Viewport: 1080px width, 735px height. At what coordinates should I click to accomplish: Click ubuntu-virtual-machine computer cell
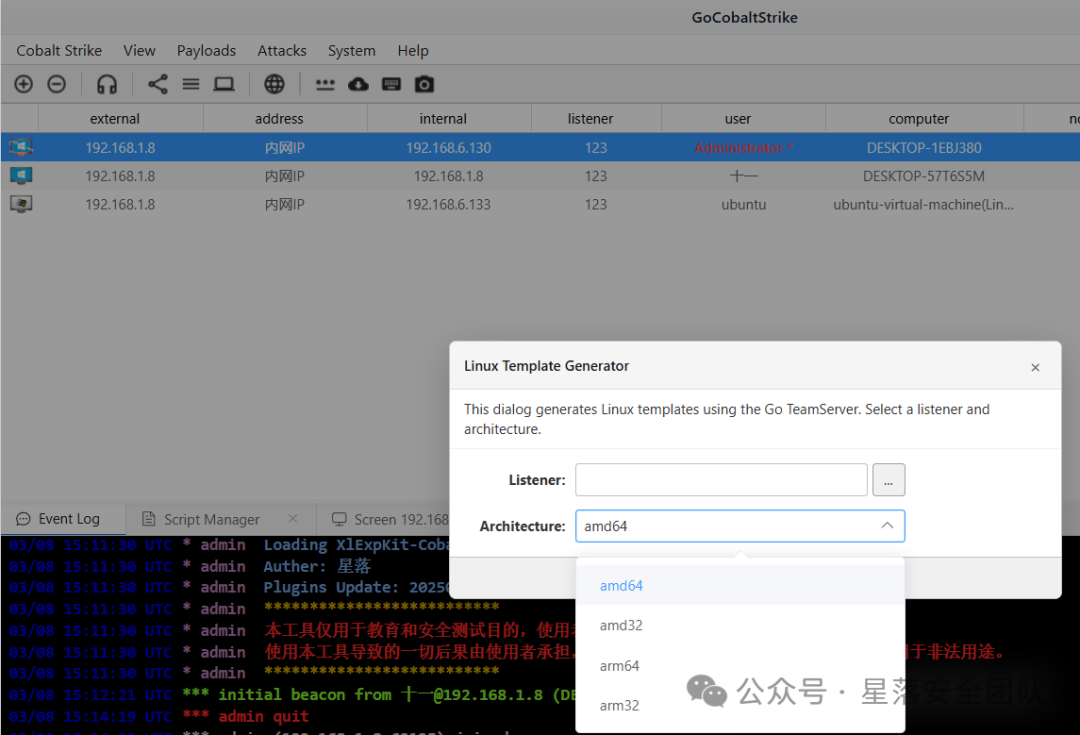(923, 204)
